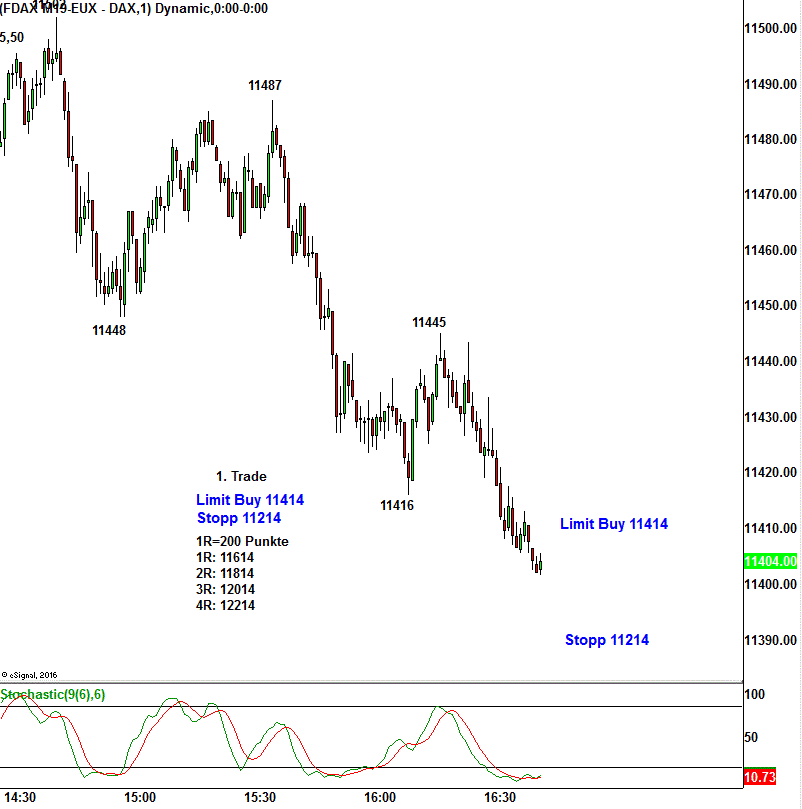Image resolution: width=802 pixels, height=809 pixels.
Task: Click the 11450.00 price axis label
Action: (771, 306)
